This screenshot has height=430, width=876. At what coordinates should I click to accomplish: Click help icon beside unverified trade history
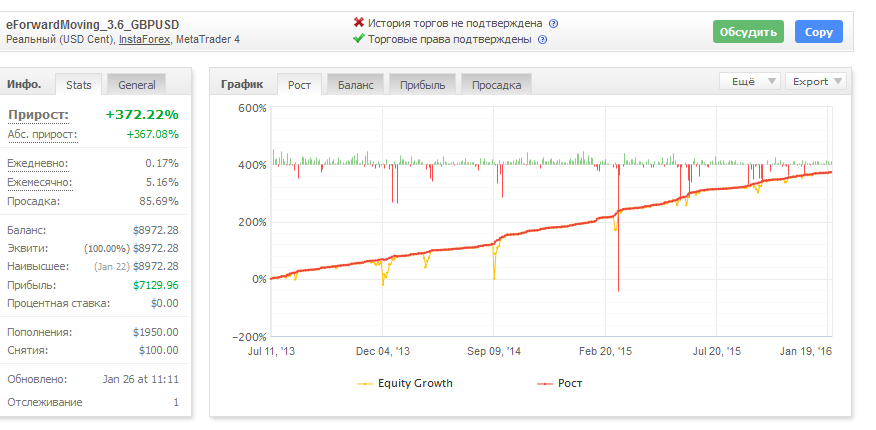(x=553, y=23)
